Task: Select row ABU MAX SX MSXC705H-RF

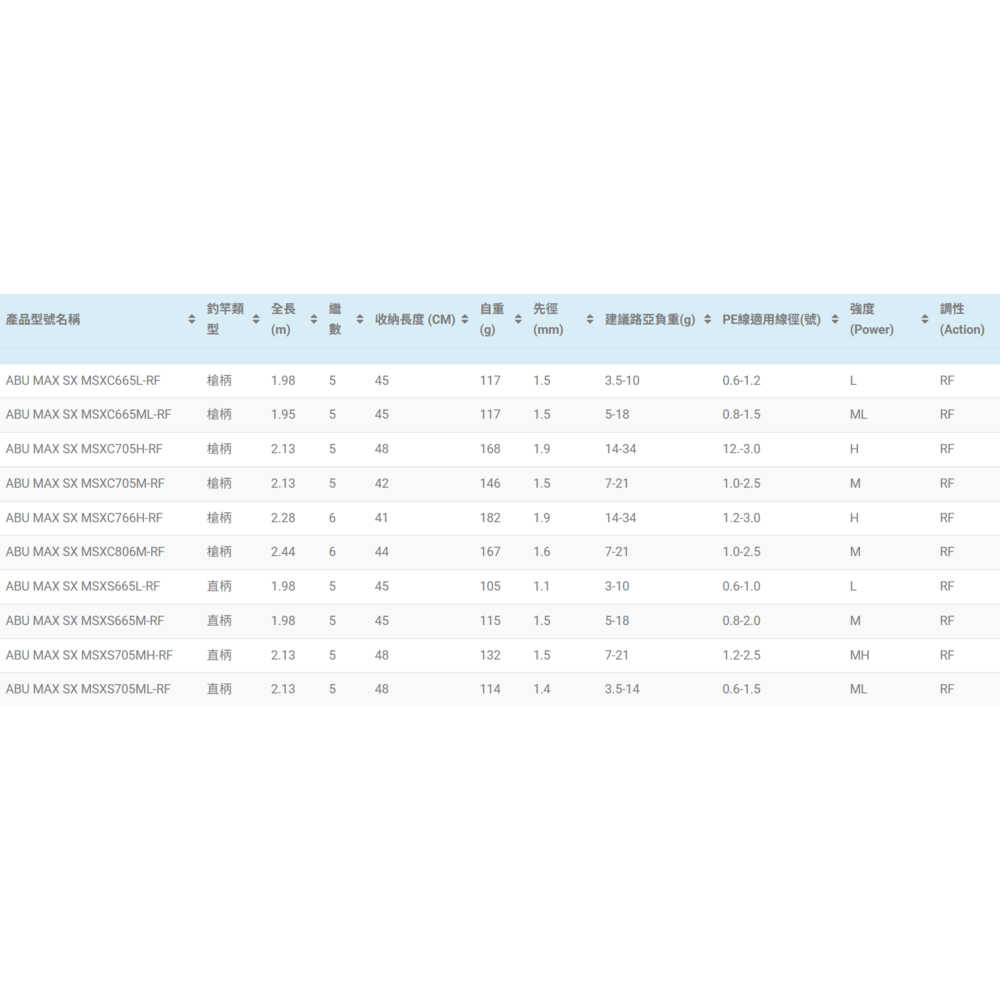Action: (x=500, y=449)
